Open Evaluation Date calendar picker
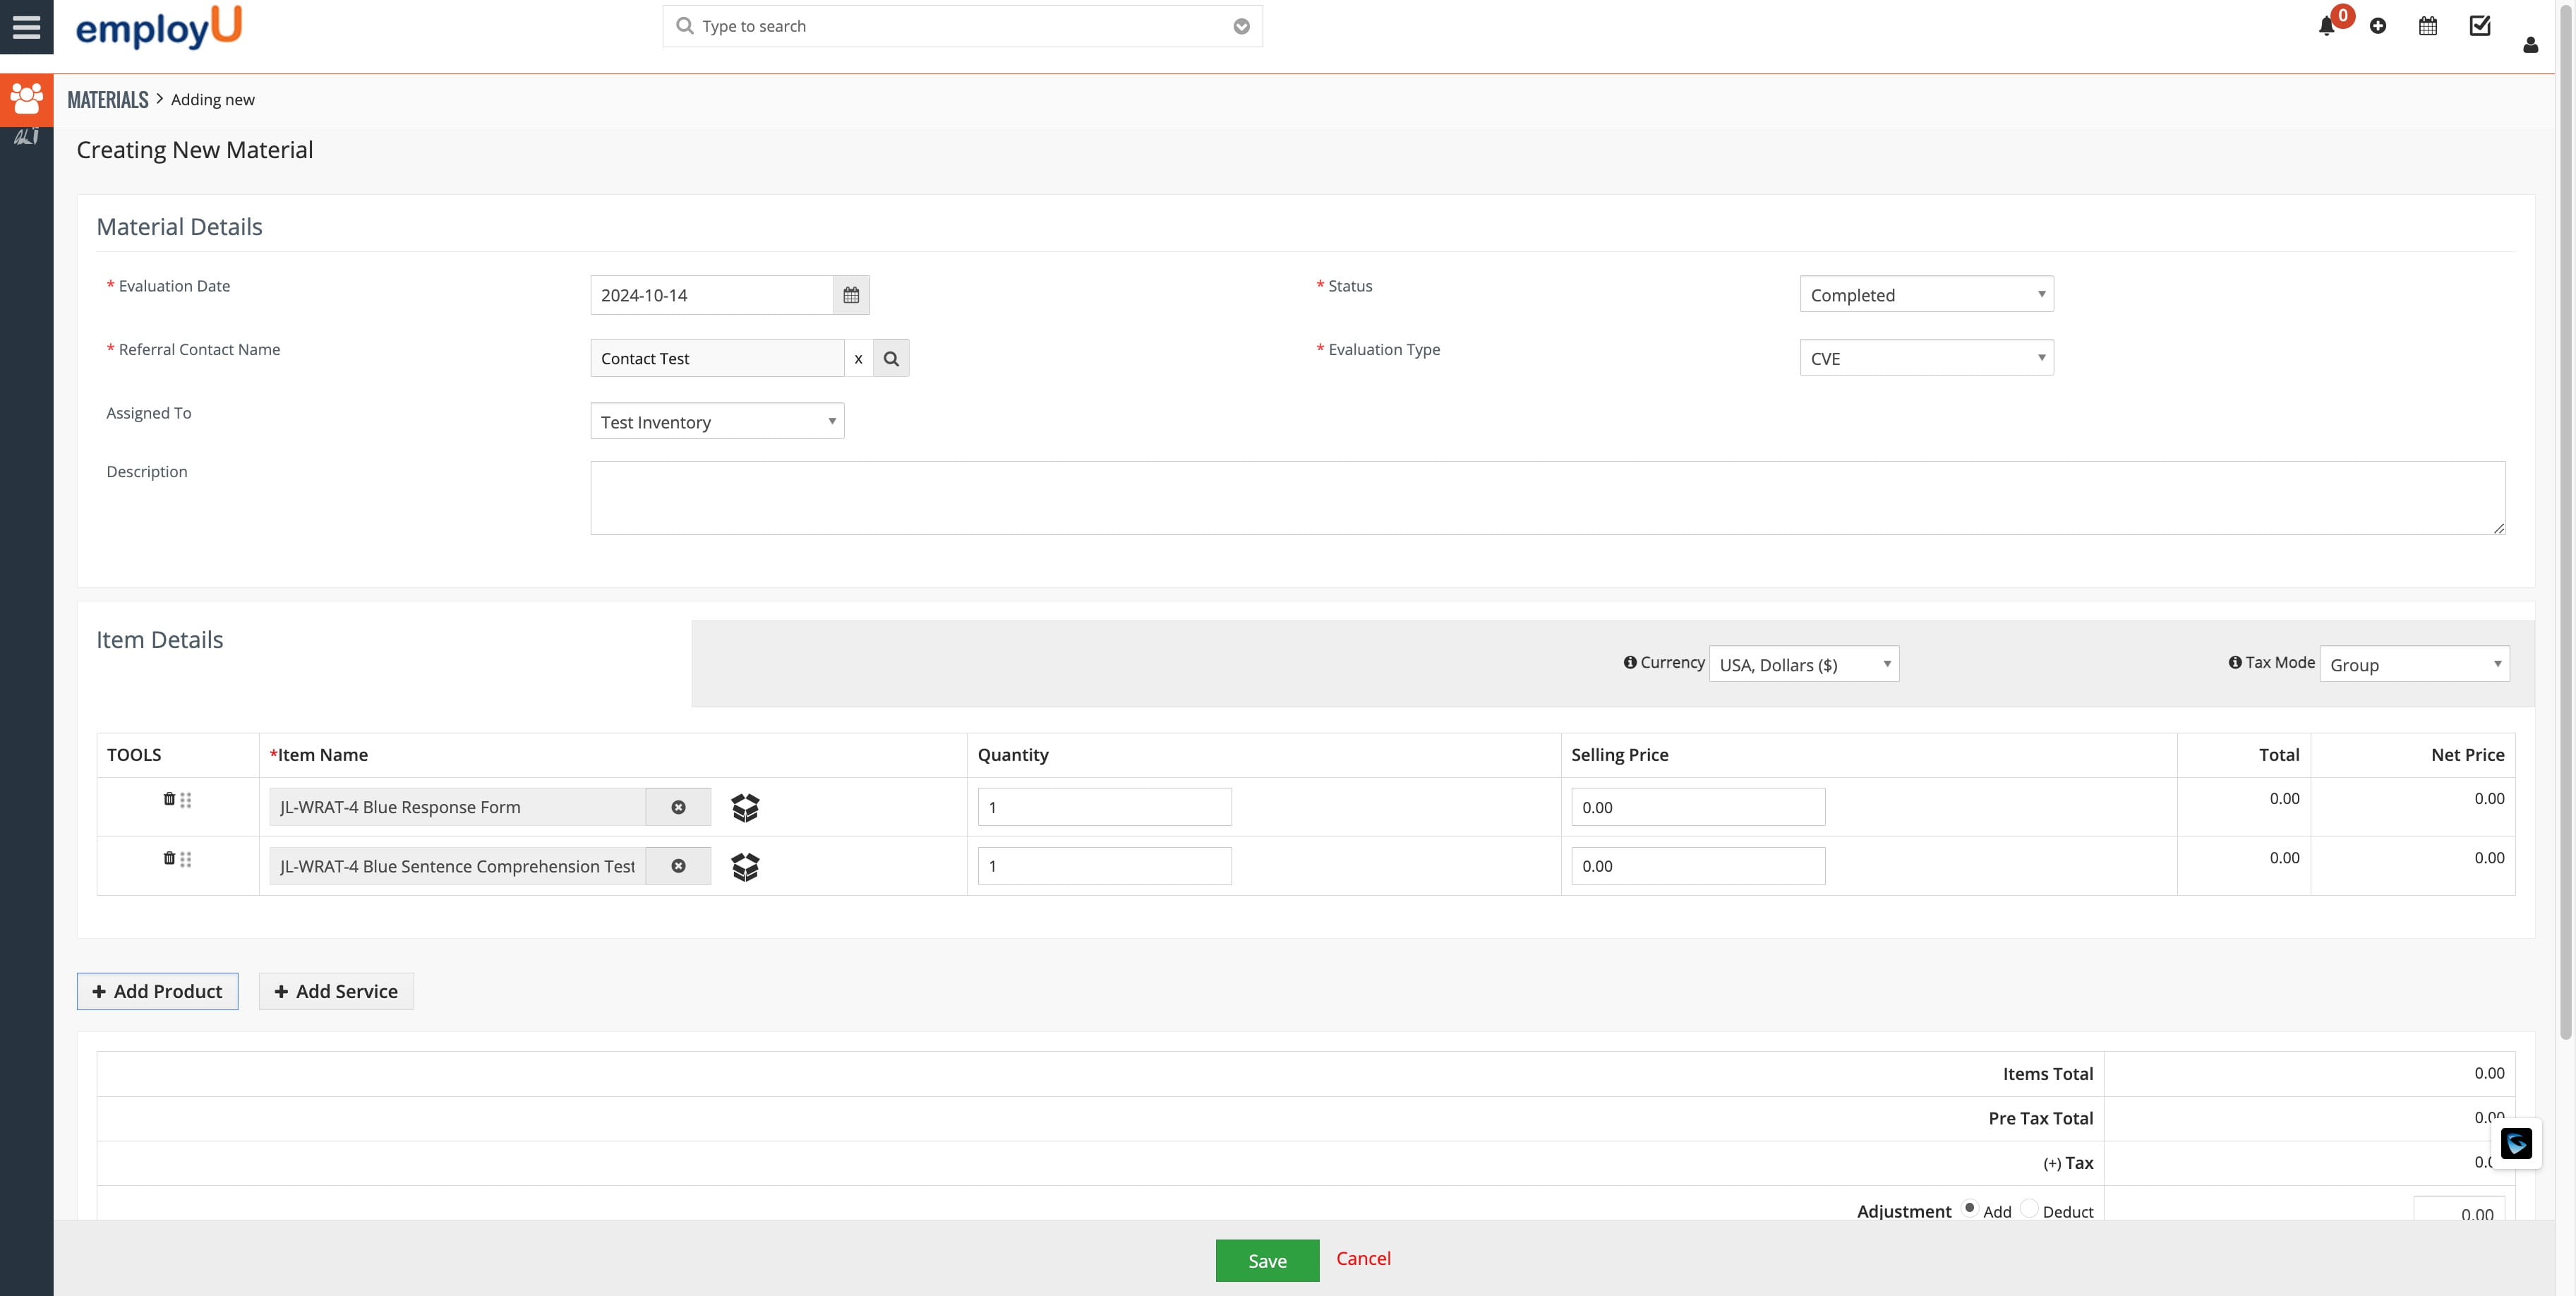Viewport: 2576px width, 1296px height. 851,295
